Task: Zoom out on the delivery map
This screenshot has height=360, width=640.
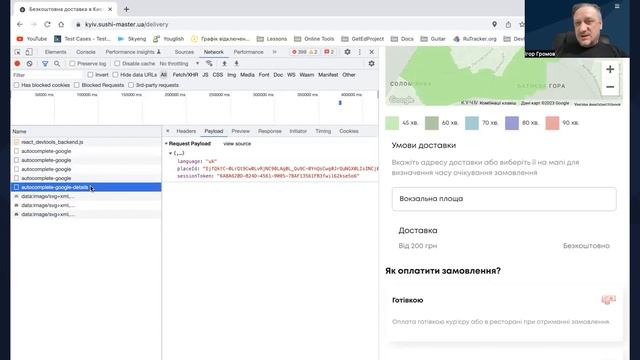Action: (x=610, y=87)
